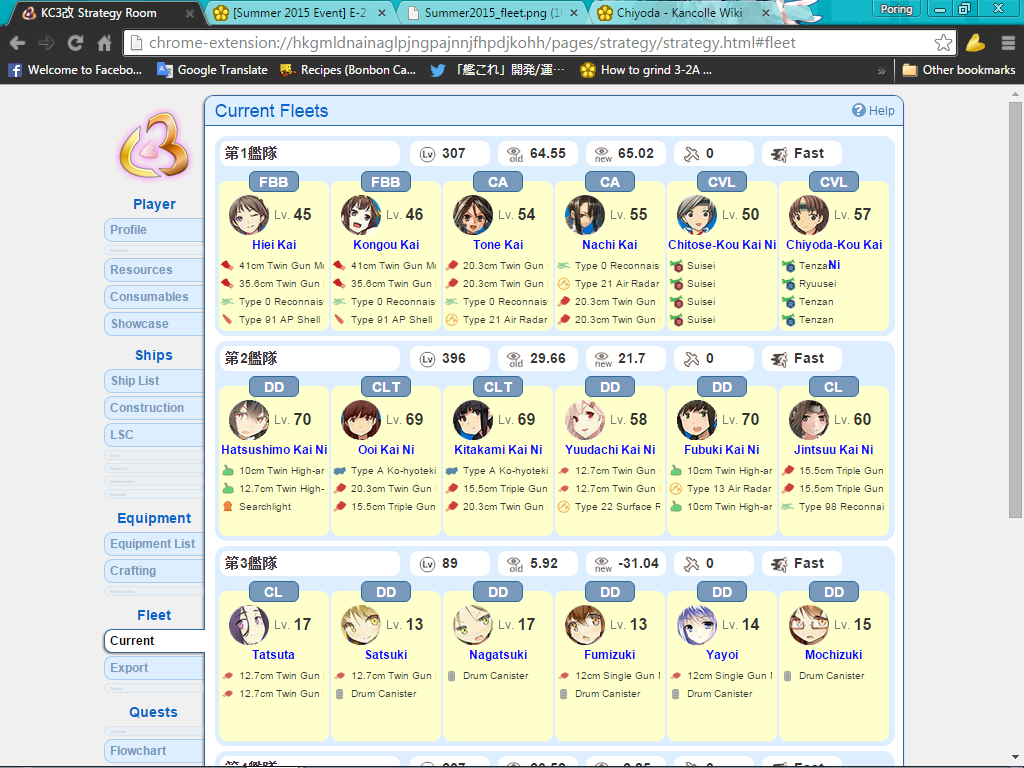Image resolution: width=1024 pixels, height=768 pixels.
Task: Click the Type 21 Air Radar icon on Tone Kai
Action: coord(452,320)
